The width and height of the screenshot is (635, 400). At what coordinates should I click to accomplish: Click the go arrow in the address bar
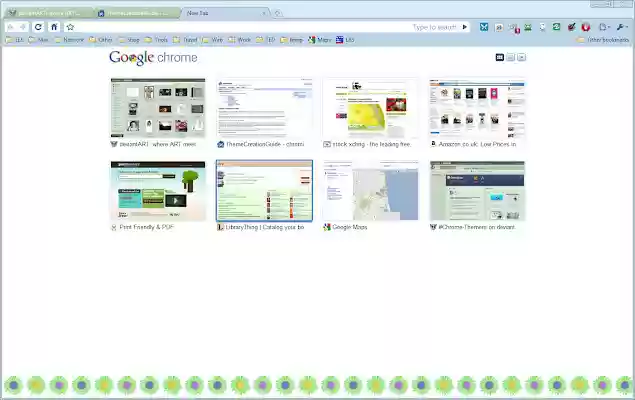tap(465, 27)
